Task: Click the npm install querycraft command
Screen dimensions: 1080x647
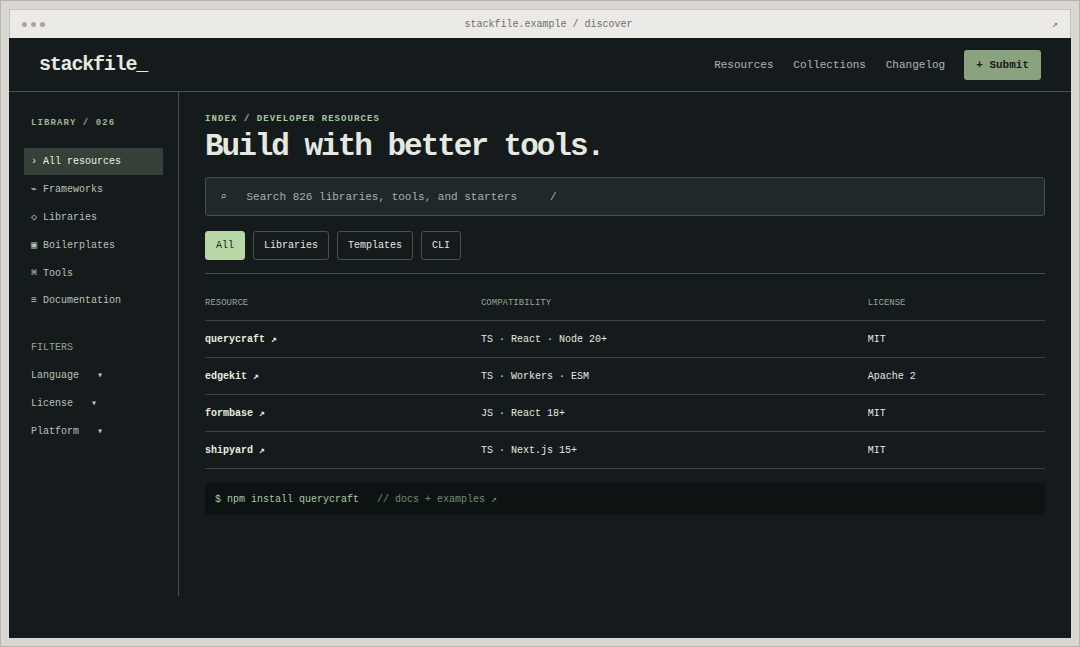Action: [x=287, y=499]
